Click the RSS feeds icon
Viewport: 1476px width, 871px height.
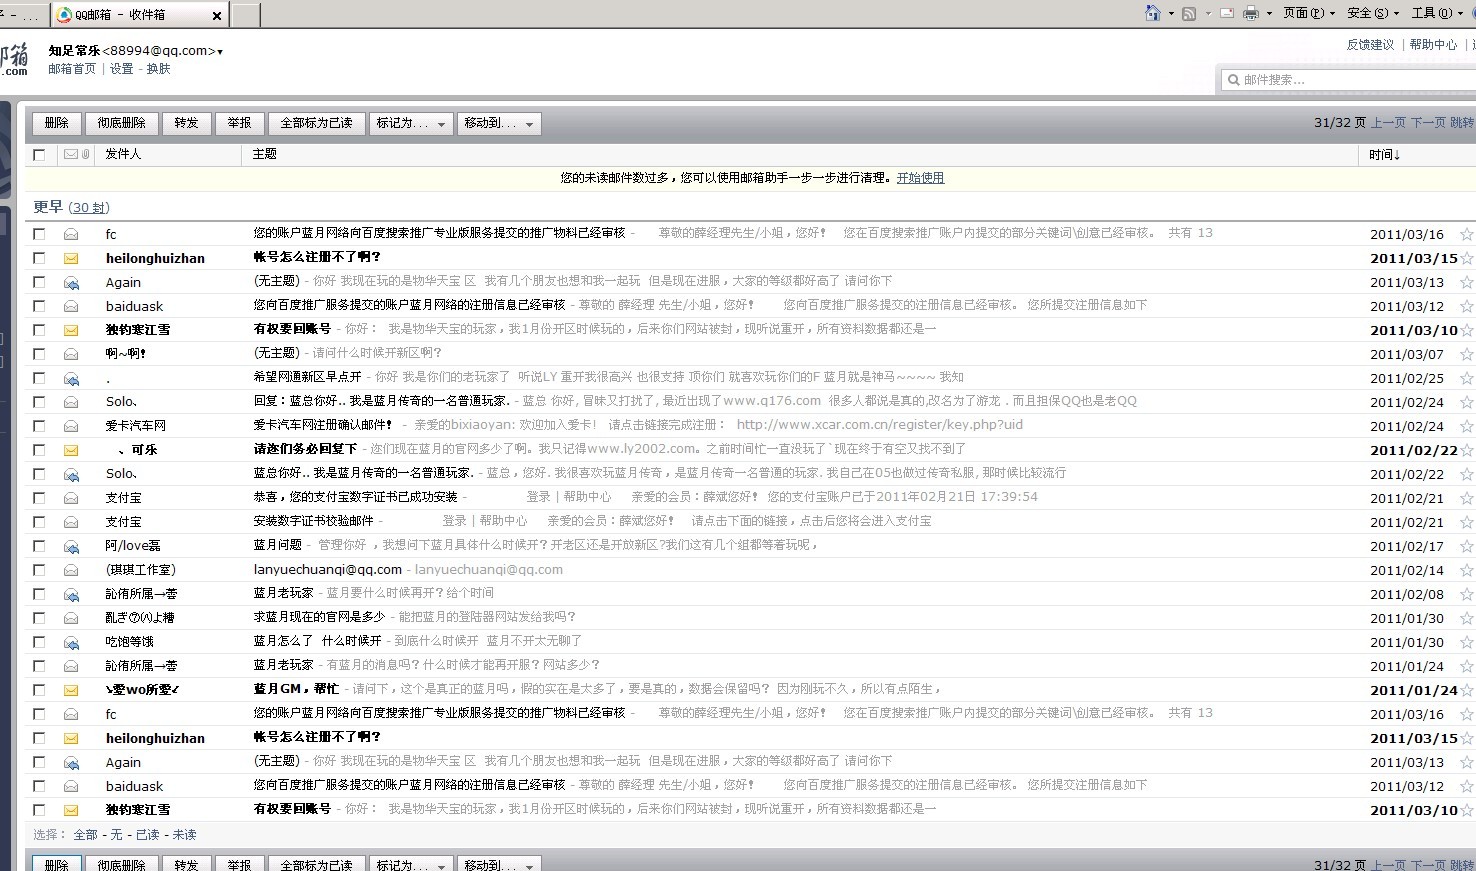click(1189, 13)
